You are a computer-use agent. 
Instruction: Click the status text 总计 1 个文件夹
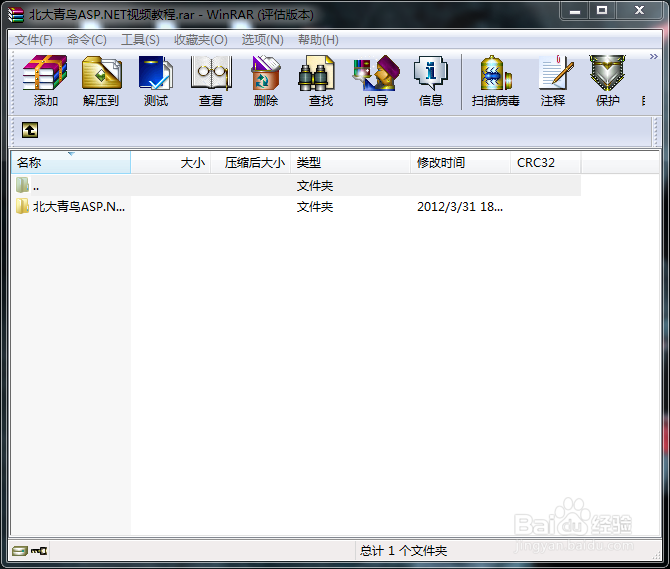coord(403,551)
